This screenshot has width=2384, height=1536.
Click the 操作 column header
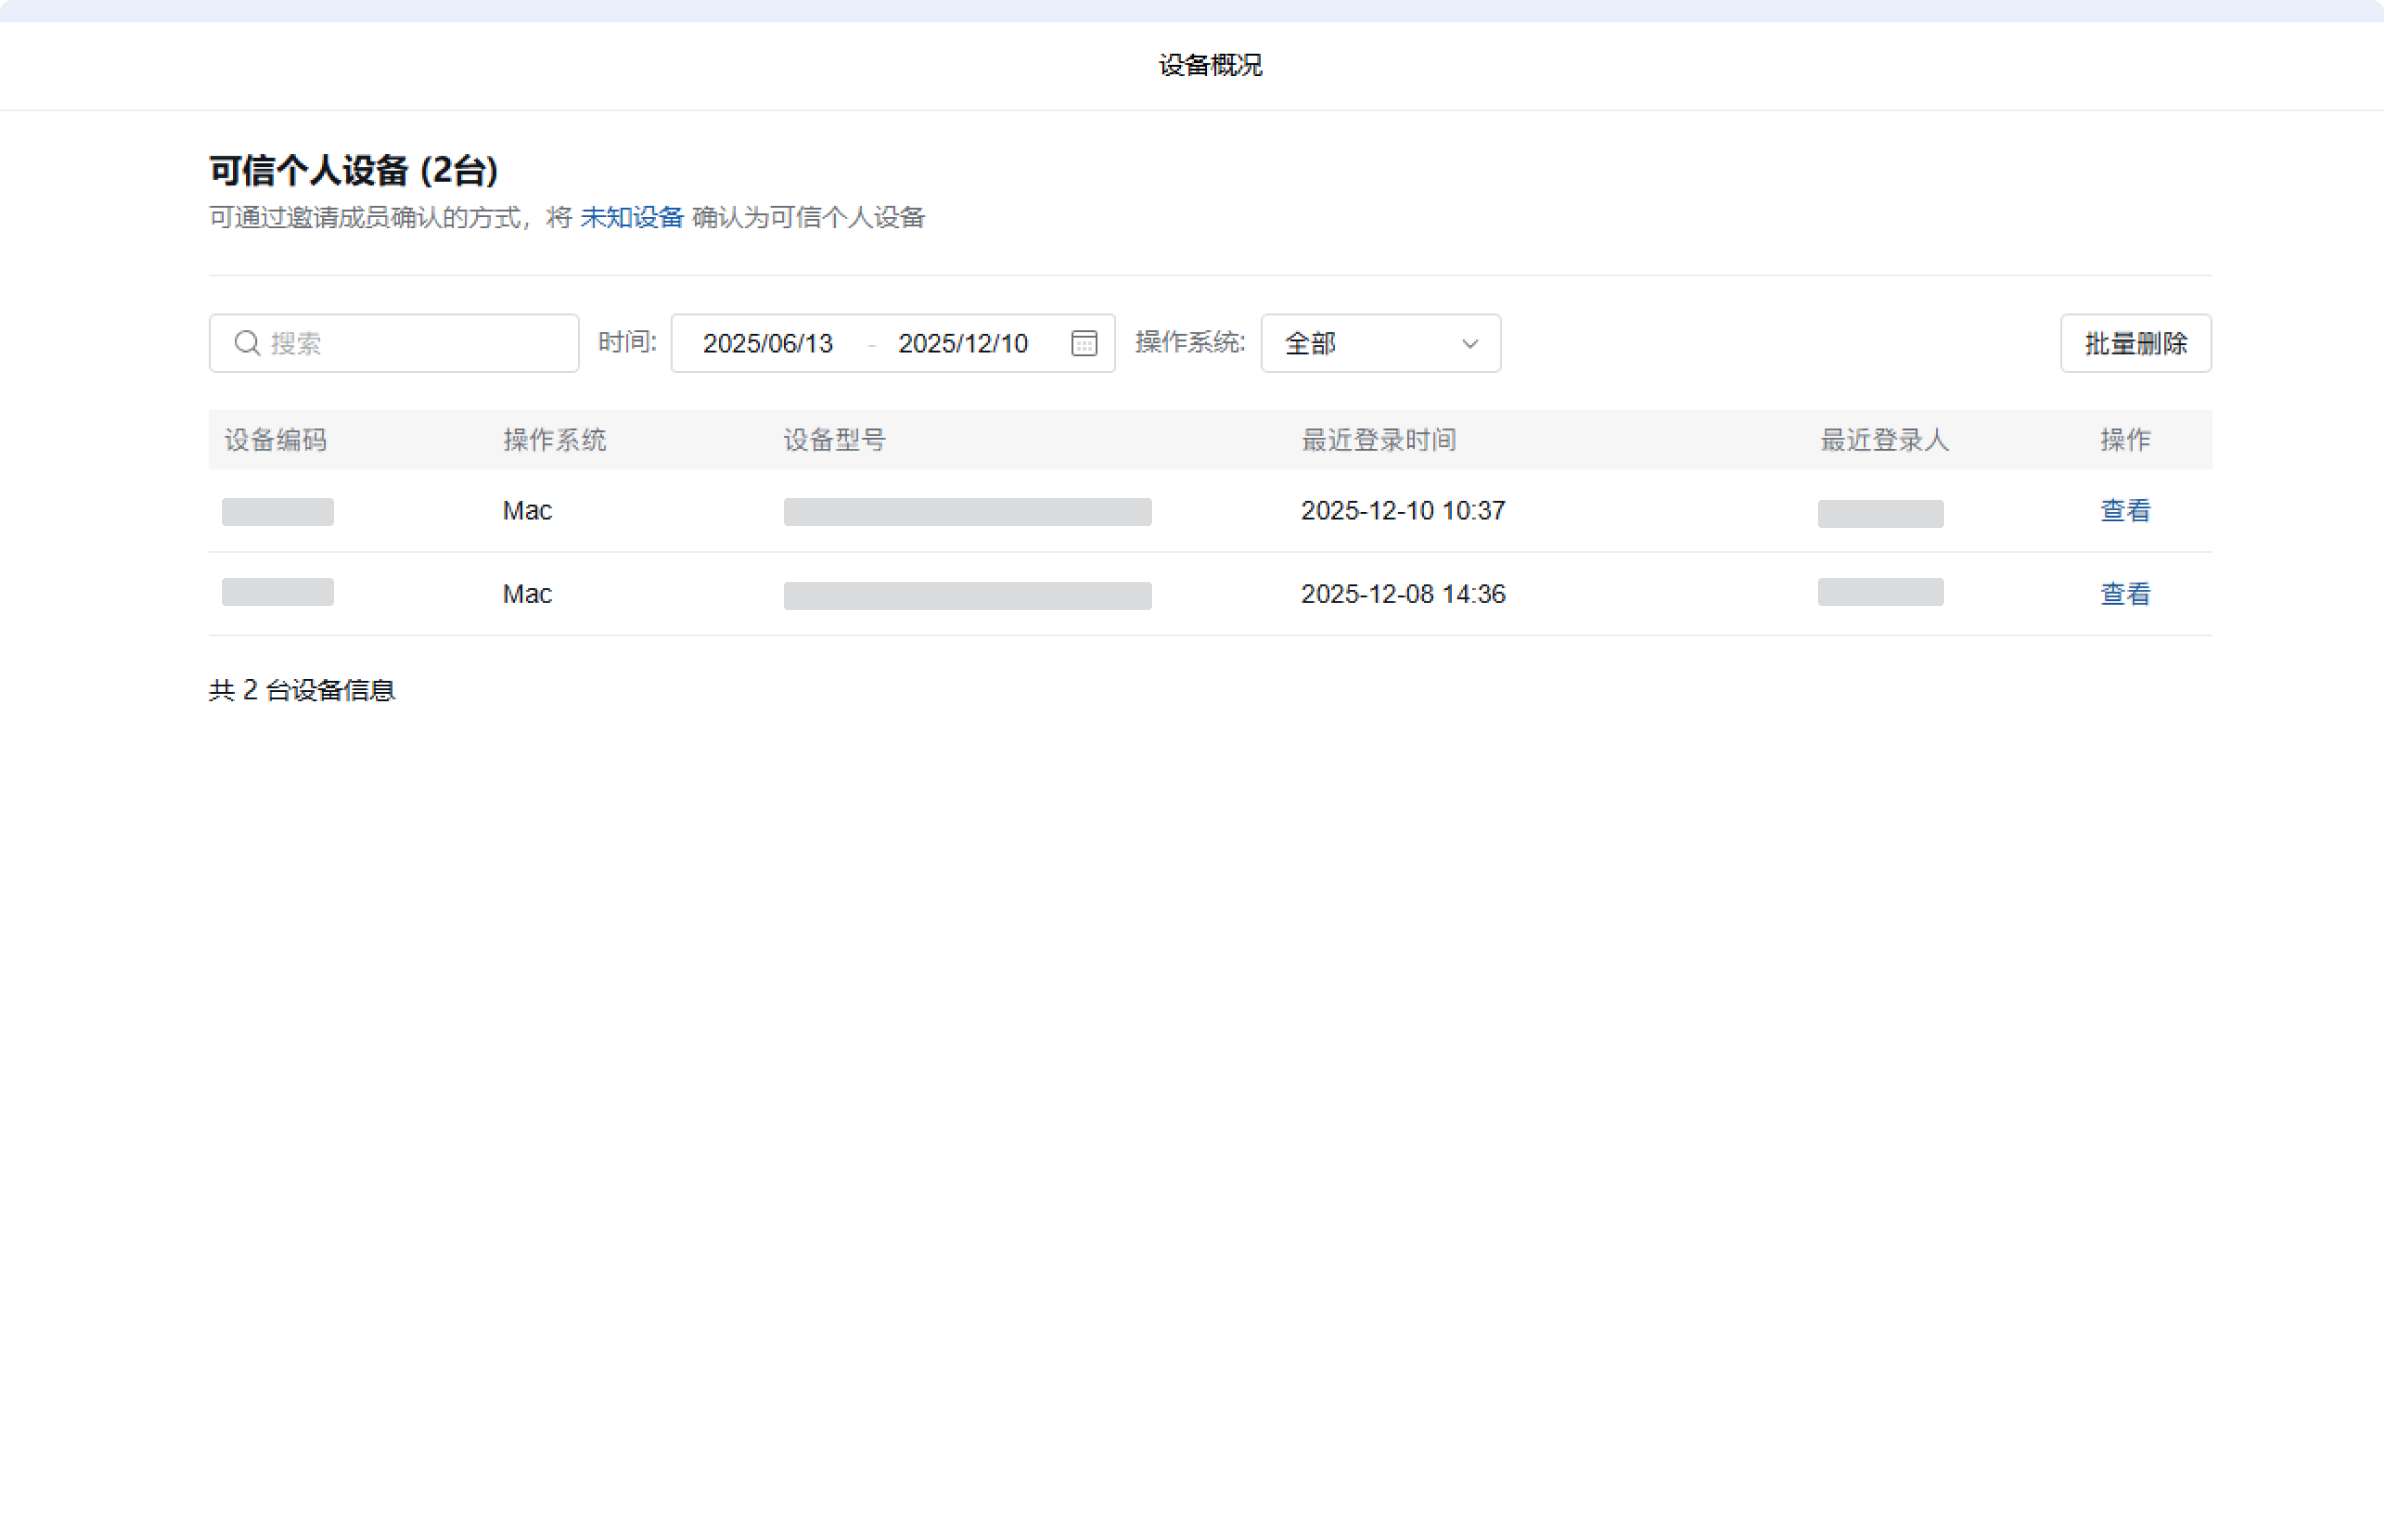point(2124,440)
